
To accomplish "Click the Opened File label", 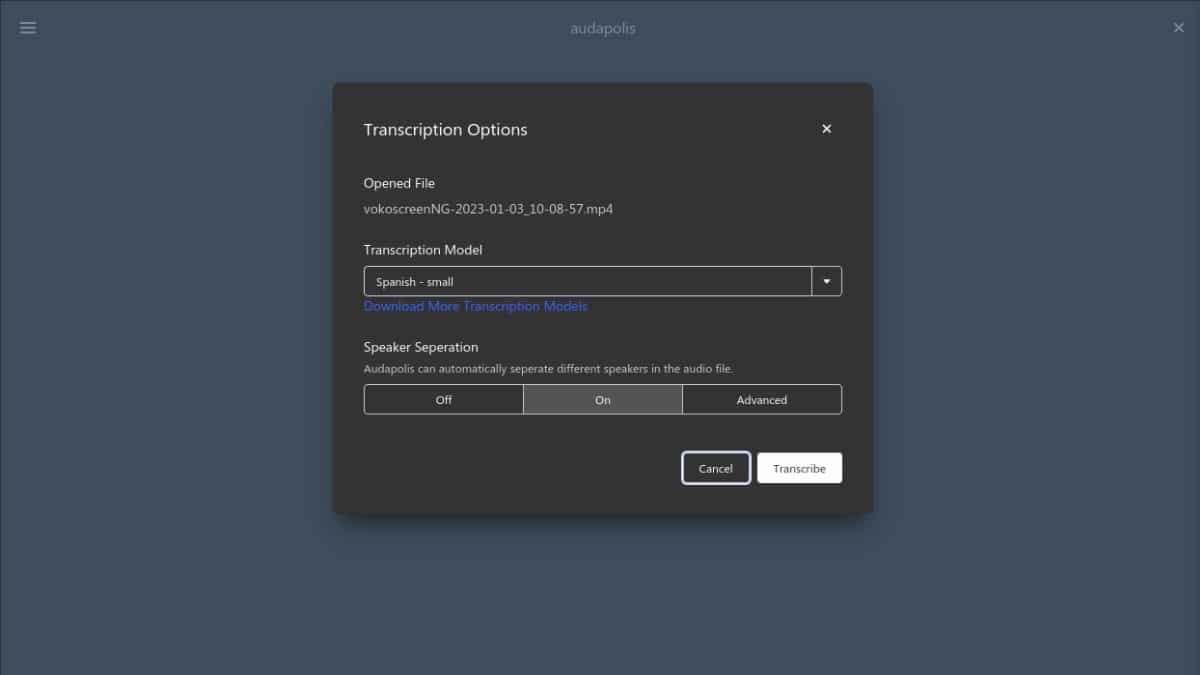I will 399,183.
